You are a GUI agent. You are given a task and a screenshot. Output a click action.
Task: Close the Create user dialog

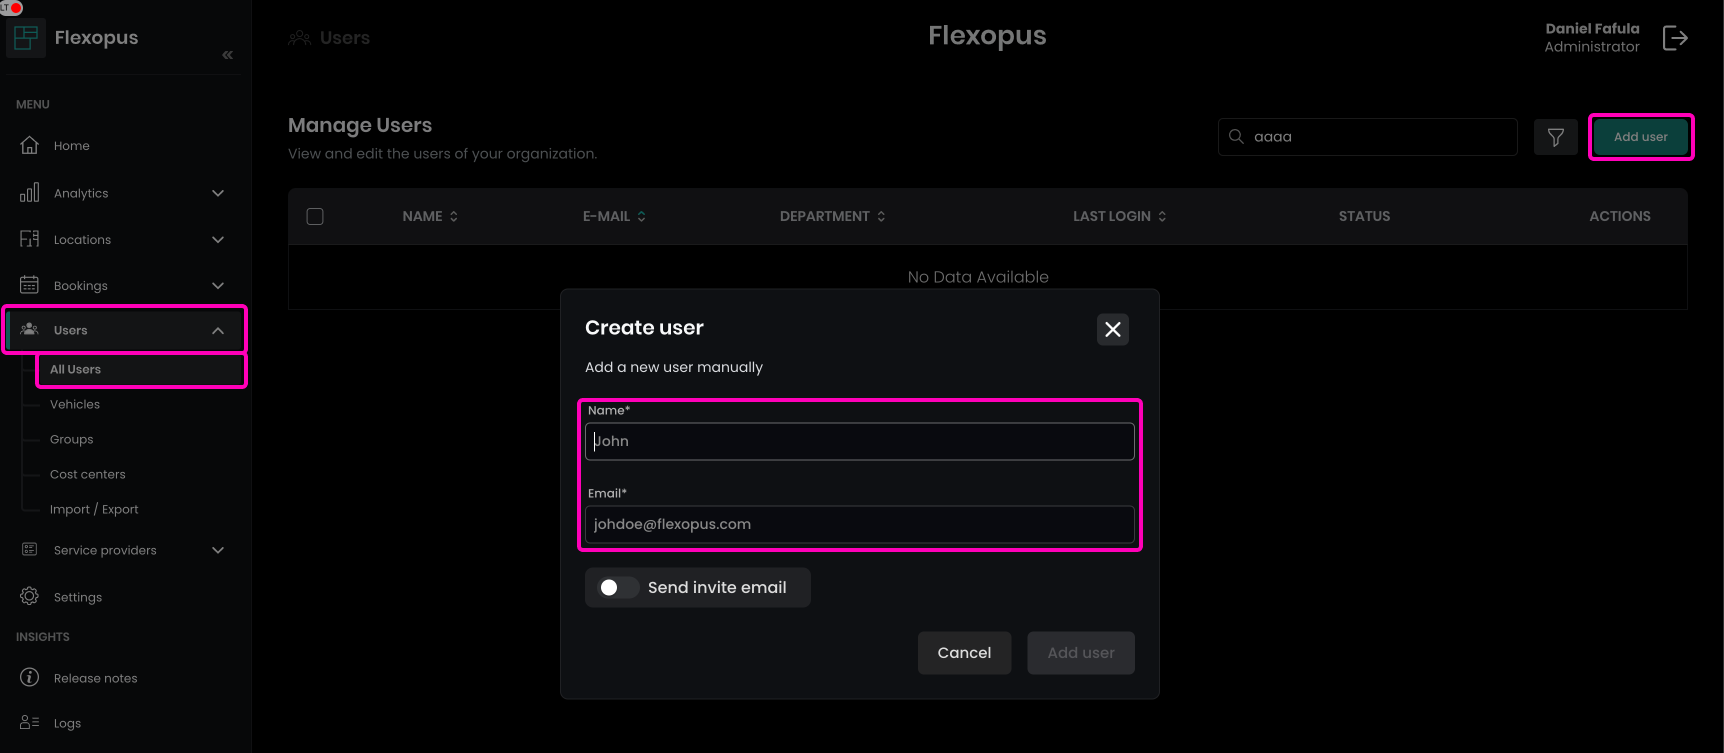point(1112,330)
